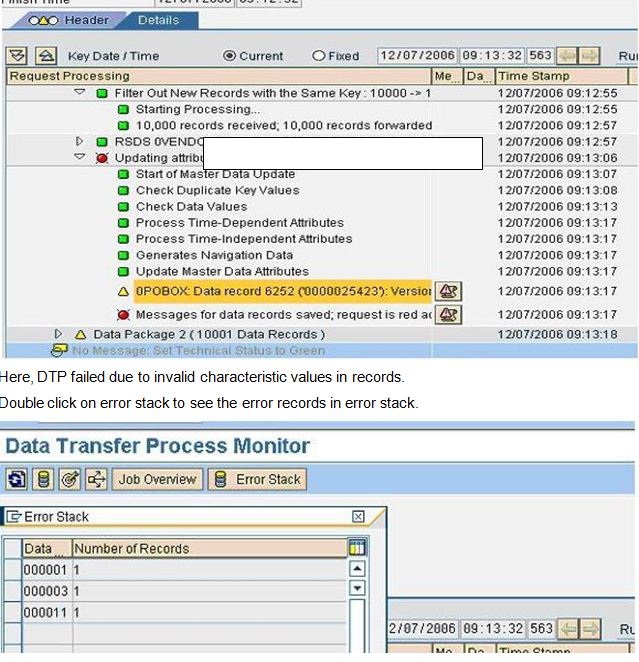This screenshot has width=639, height=662.
Task: Click the scroll up arrow in Error Stack
Action: 357,569
